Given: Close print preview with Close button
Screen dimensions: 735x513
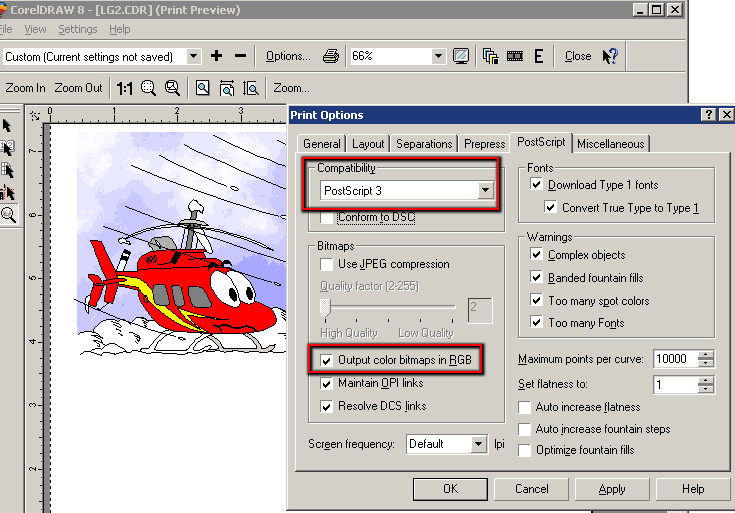Looking at the screenshot, I should point(578,56).
